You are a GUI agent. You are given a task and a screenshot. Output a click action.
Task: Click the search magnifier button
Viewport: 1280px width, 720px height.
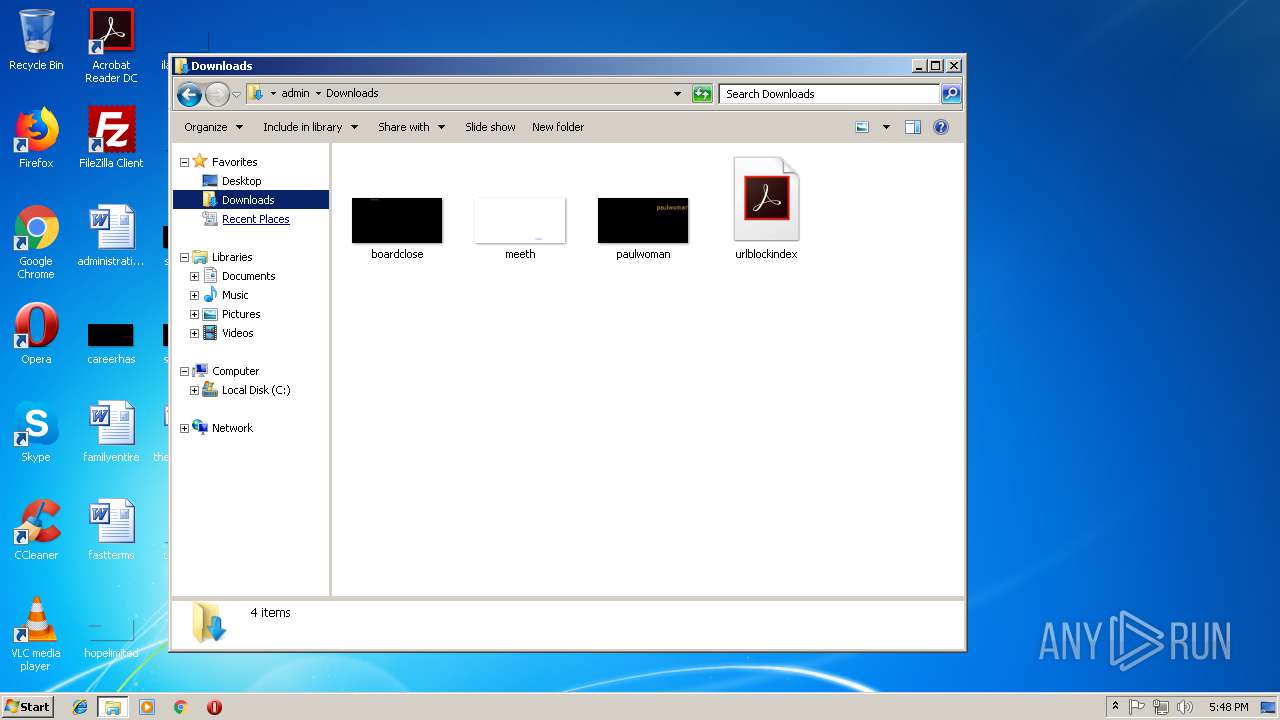click(951, 94)
